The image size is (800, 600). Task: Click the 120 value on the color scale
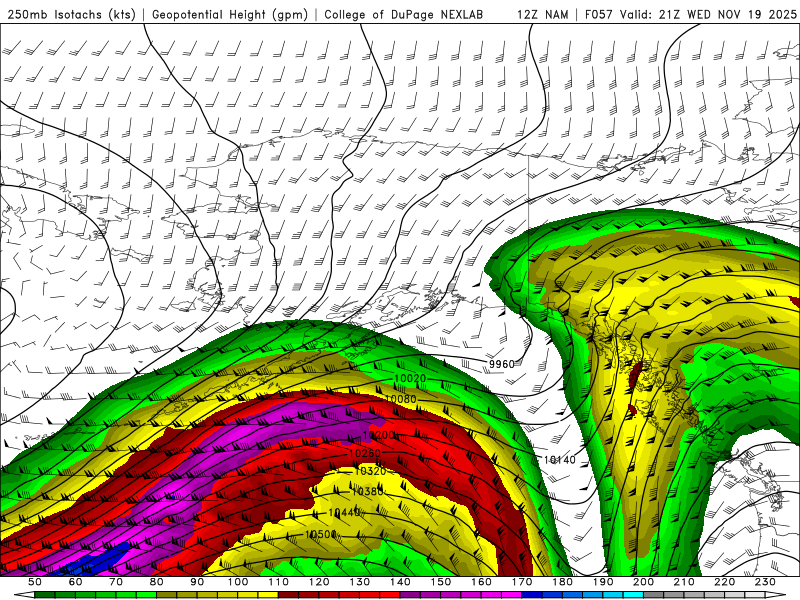point(319,582)
